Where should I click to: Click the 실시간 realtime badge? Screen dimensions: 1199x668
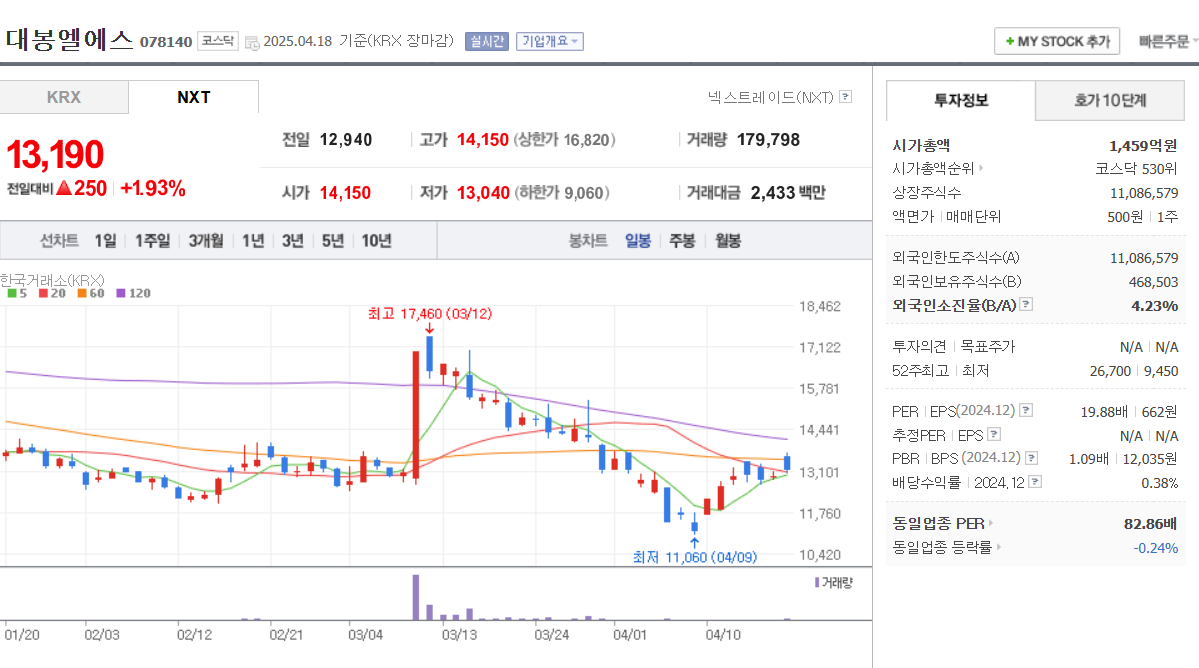coord(486,40)
